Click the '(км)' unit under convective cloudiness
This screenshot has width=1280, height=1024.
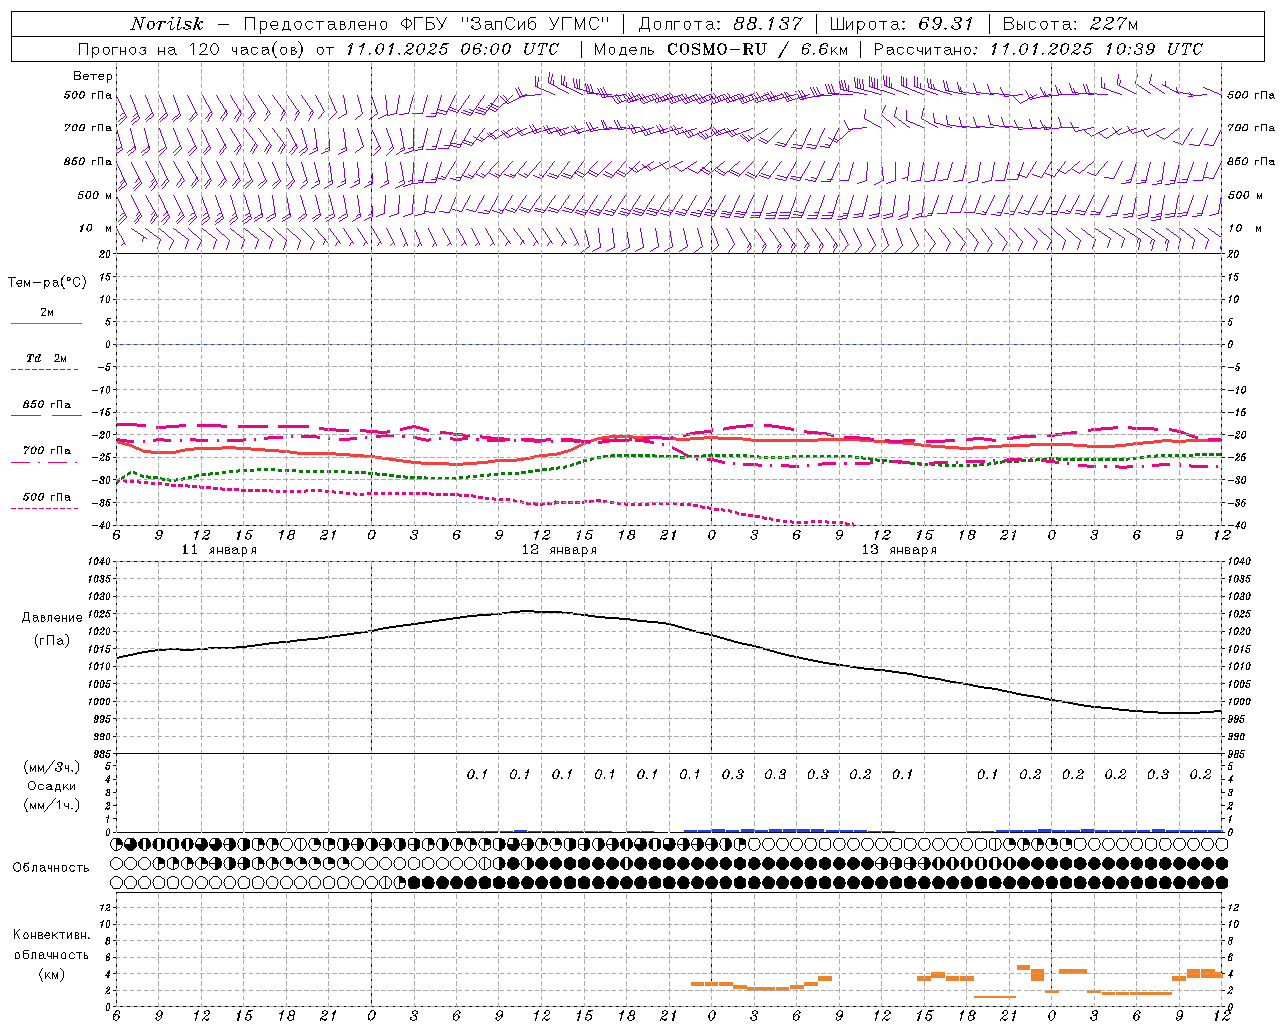click(x=52, y=974)
